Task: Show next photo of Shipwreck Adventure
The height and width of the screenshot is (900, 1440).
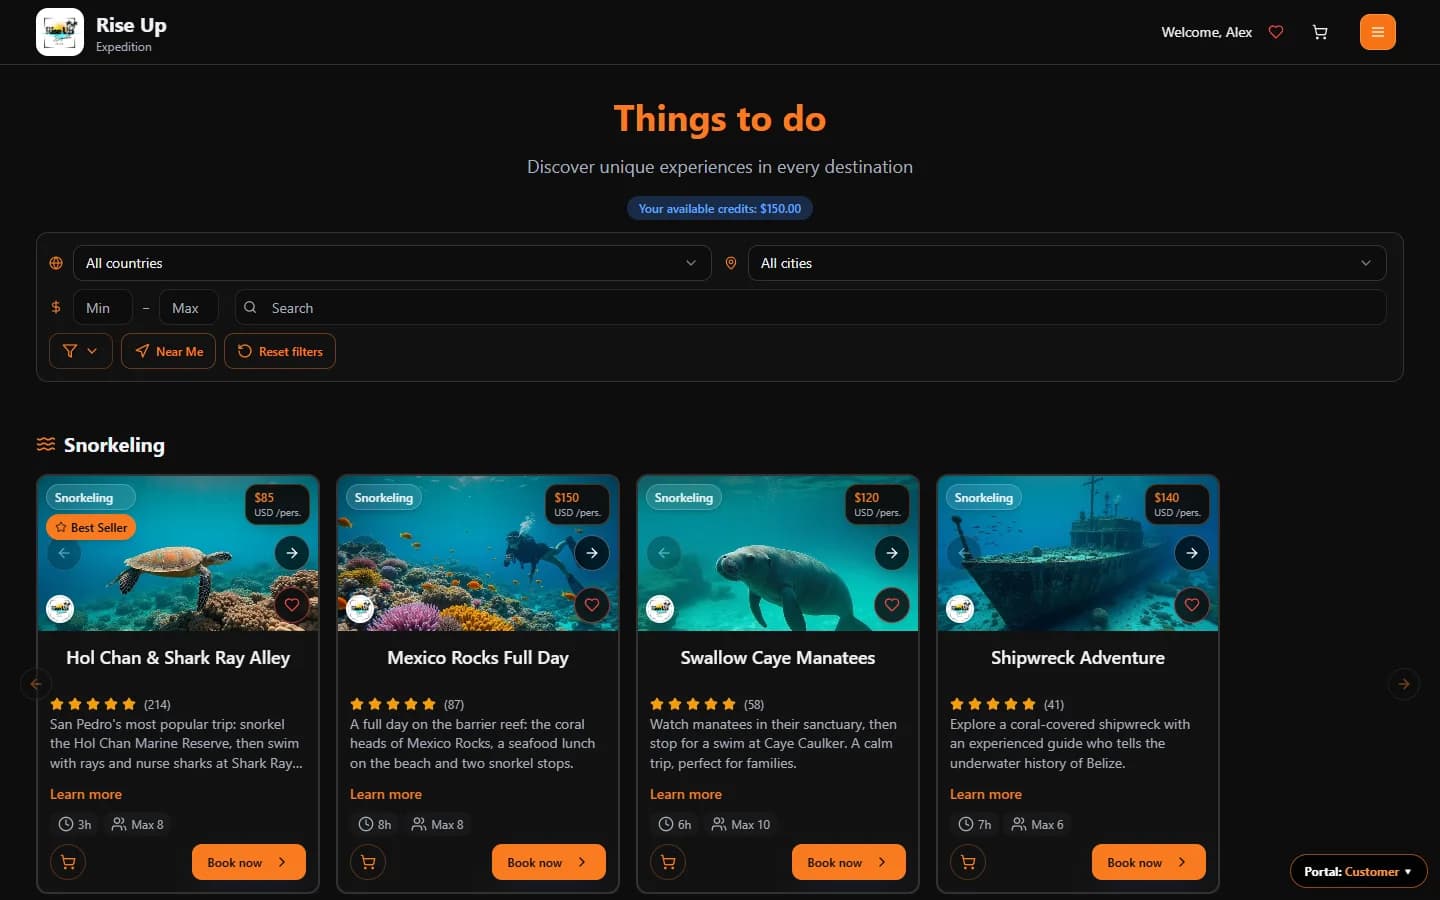Action: tap(1192, 553)
